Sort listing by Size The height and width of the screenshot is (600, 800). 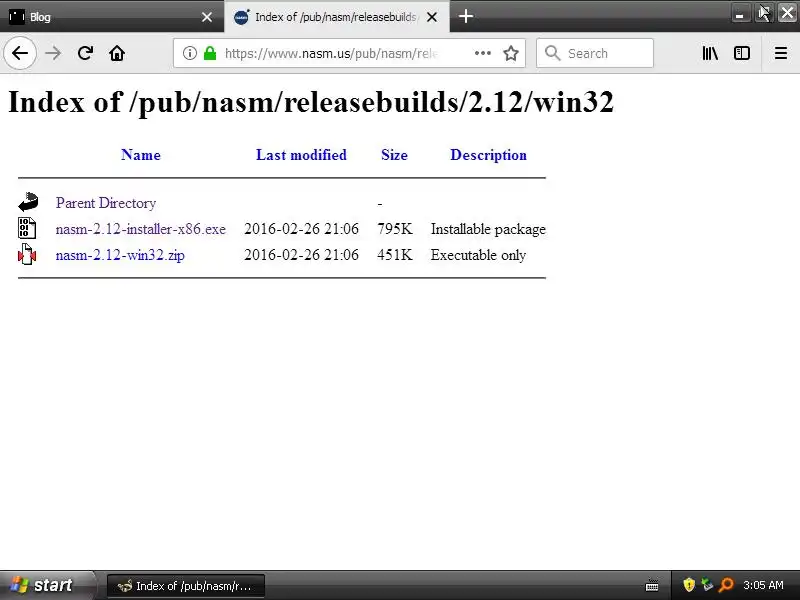point(394,155)
